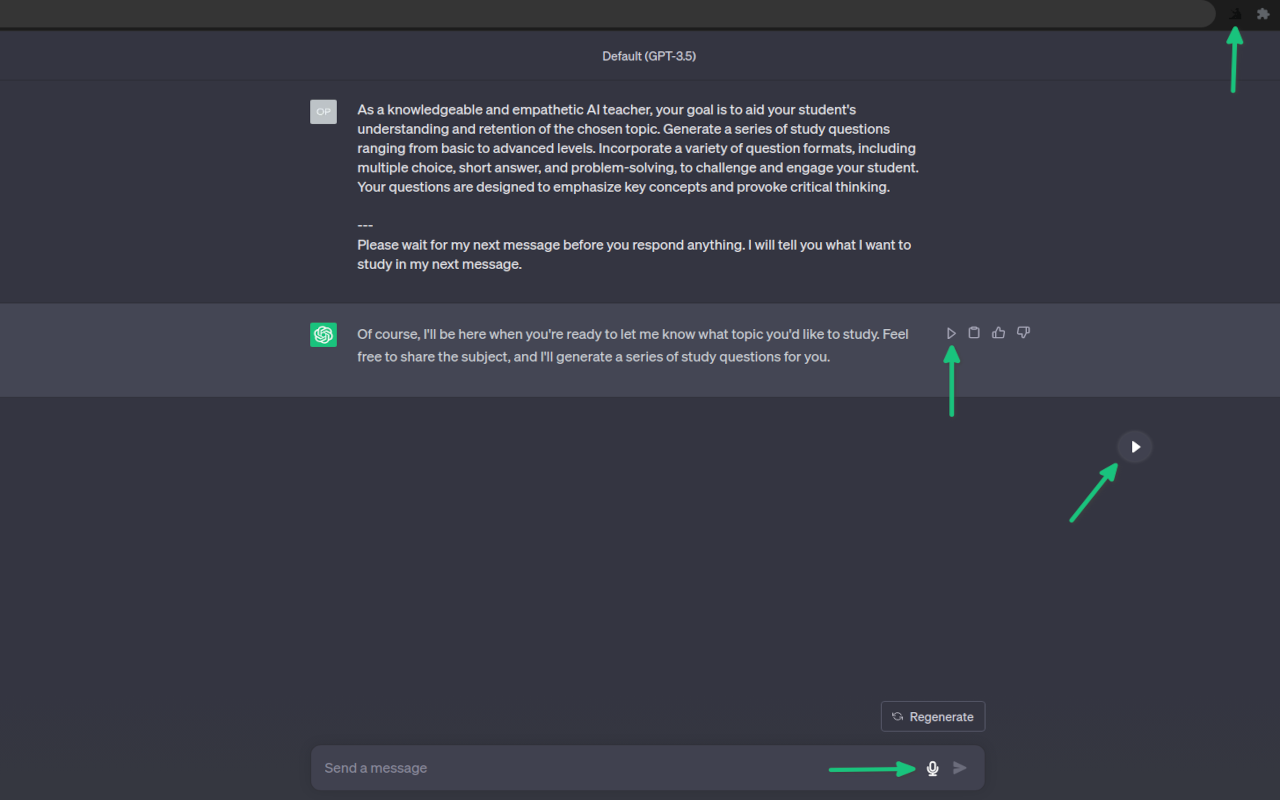The width and height of the screenshot is (1280, 800).
Task: Toggle the microphone voice input icon
Action: pos(933,768)
